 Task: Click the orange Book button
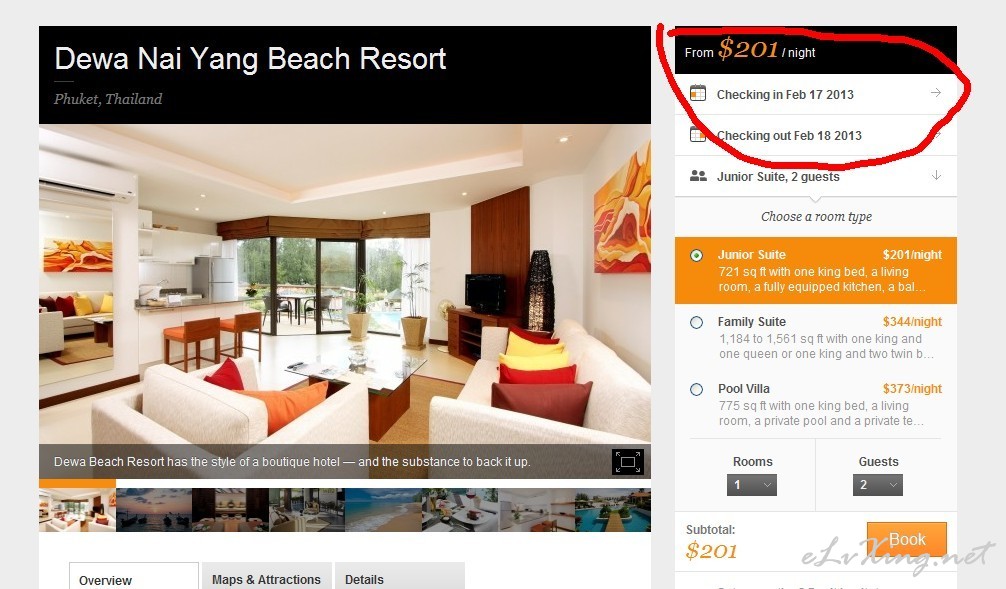coord(907,540)
